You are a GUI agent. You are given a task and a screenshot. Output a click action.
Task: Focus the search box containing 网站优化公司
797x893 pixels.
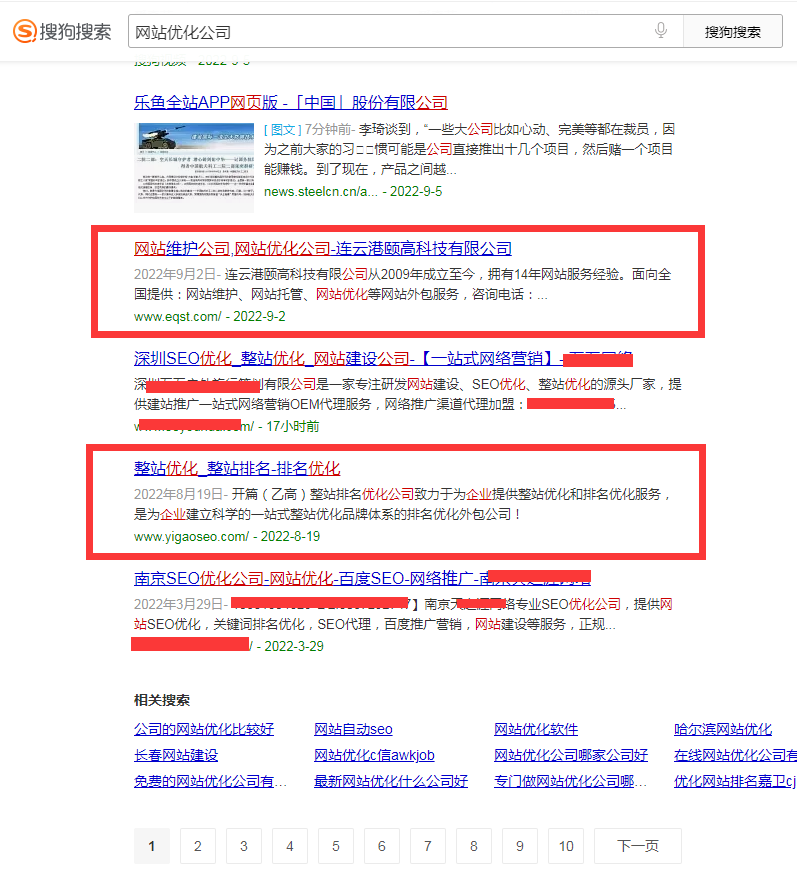click(x=406, y=31)
